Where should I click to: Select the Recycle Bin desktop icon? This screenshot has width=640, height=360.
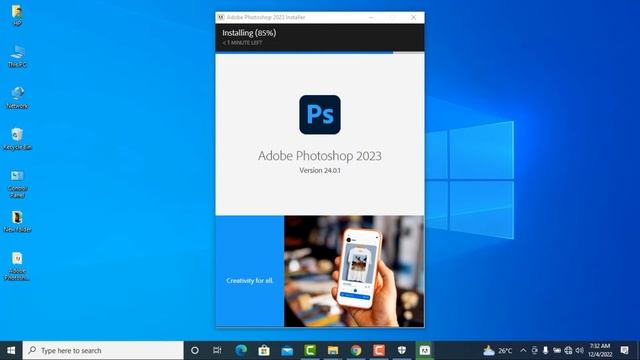tap(17, 139)
